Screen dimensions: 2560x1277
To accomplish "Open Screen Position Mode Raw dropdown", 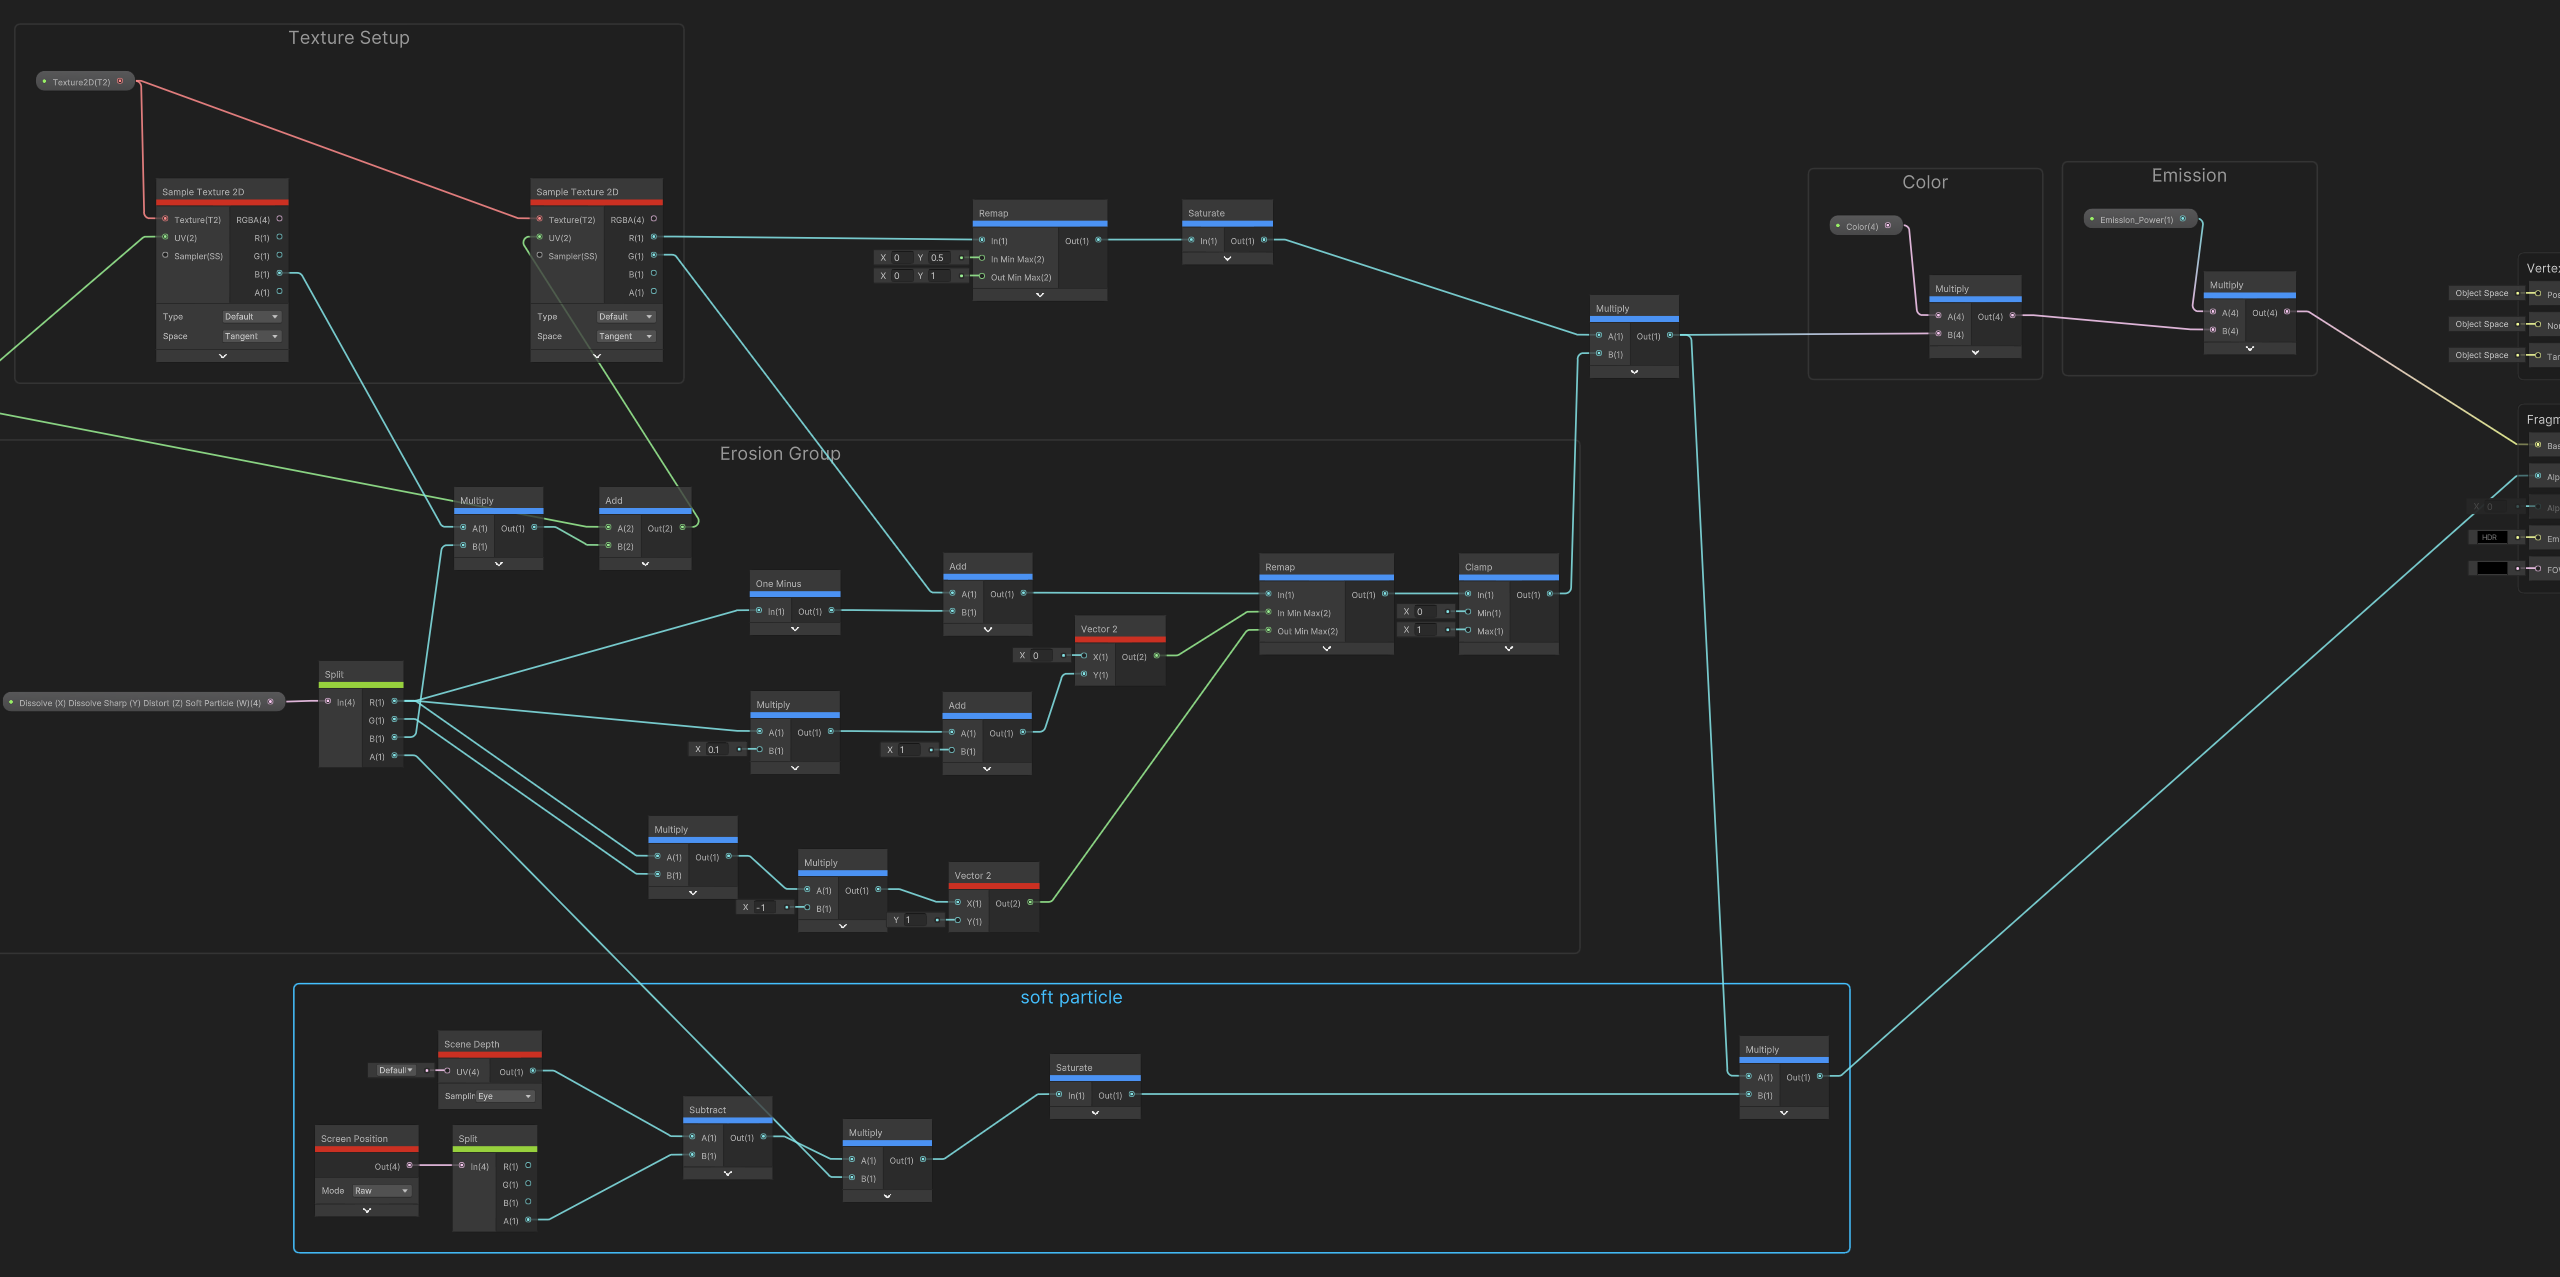I will [x=381, y=1191].
